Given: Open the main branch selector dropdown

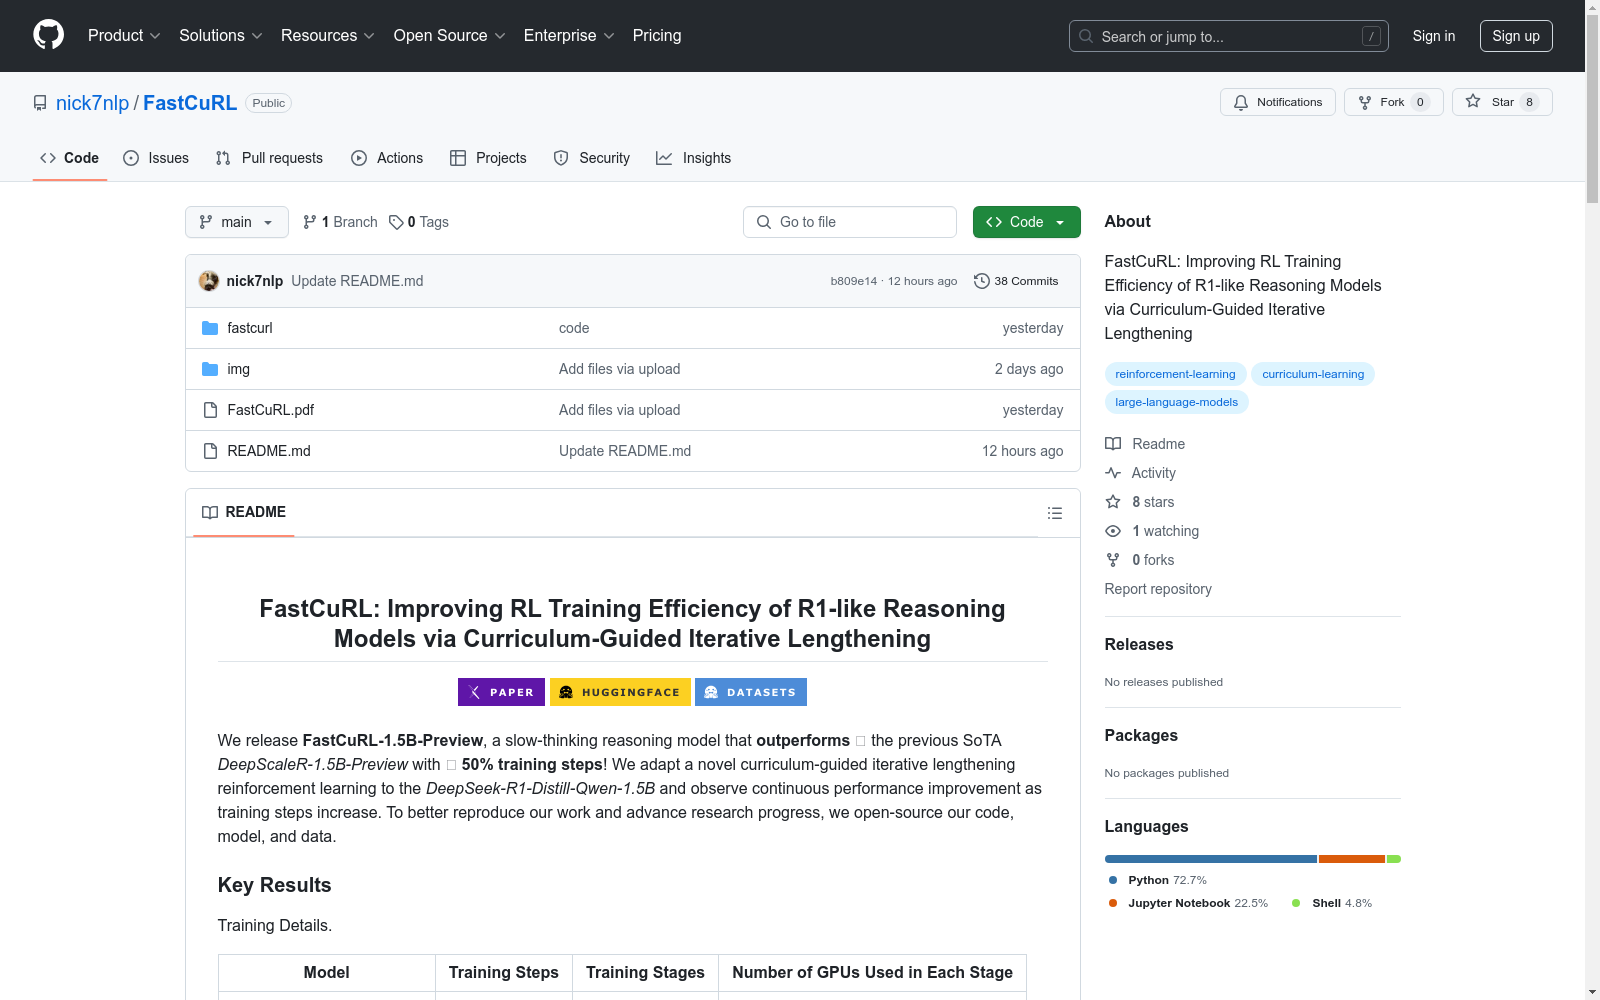Looking at the screenshot, I should click(237, 222).
